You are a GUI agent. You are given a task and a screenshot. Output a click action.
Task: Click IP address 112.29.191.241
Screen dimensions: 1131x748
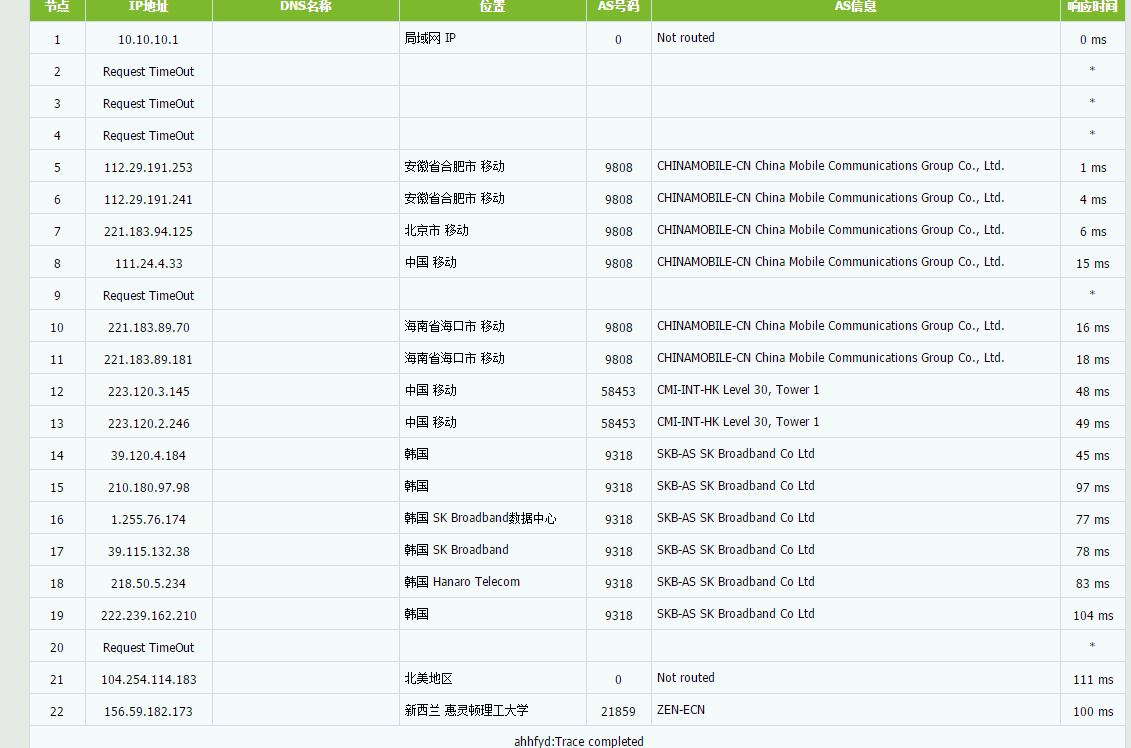[x=148, y=200]
